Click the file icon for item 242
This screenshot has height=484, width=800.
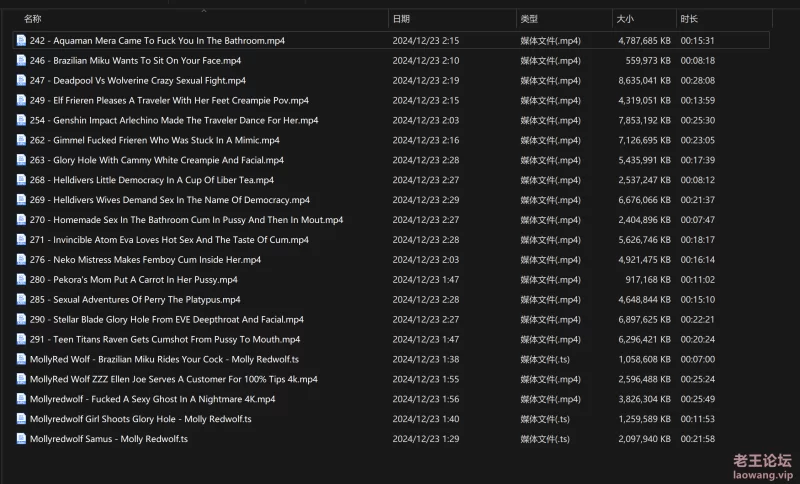click(x=22, y=41)
